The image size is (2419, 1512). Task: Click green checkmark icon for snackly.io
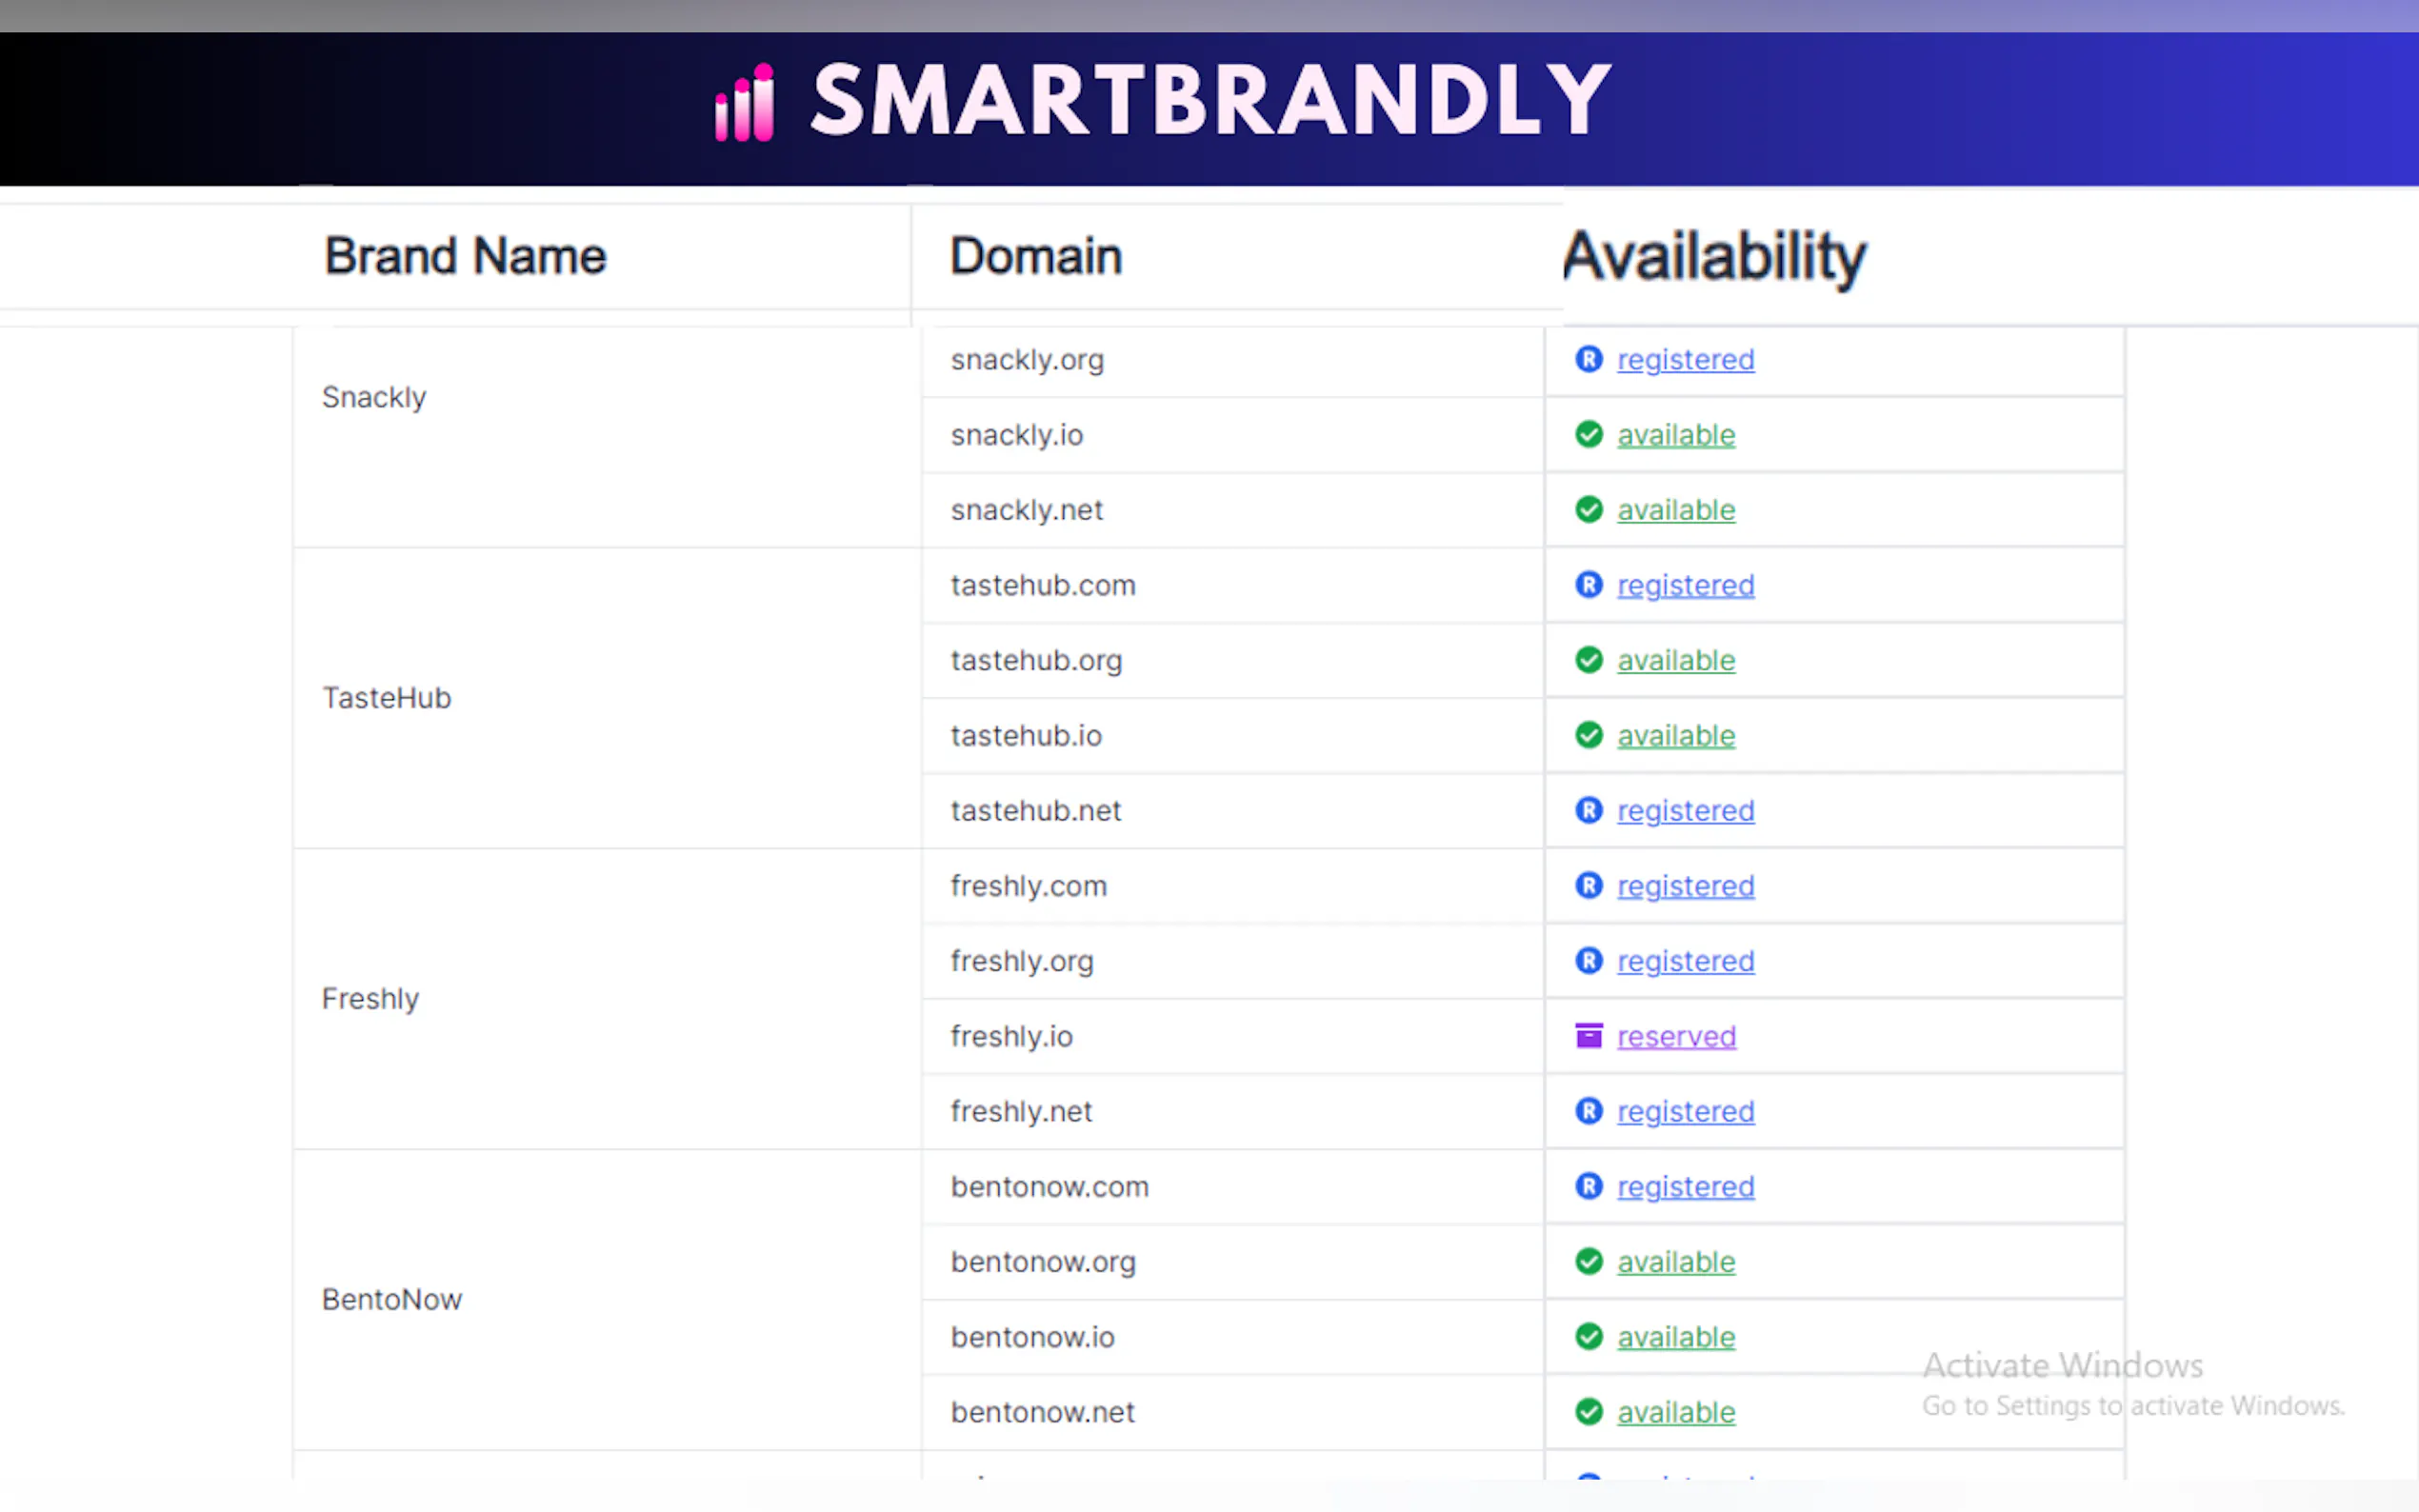coord(1588,434)
